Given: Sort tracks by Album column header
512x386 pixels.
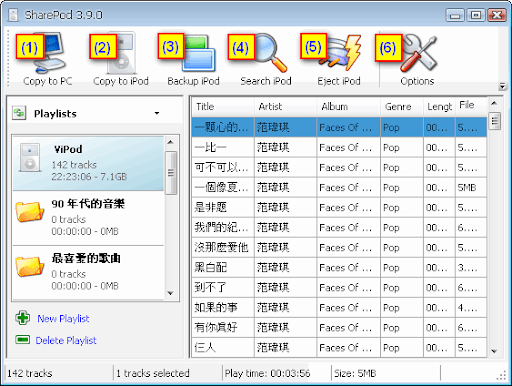Looking at the screenshot, I should click(349, 107).
